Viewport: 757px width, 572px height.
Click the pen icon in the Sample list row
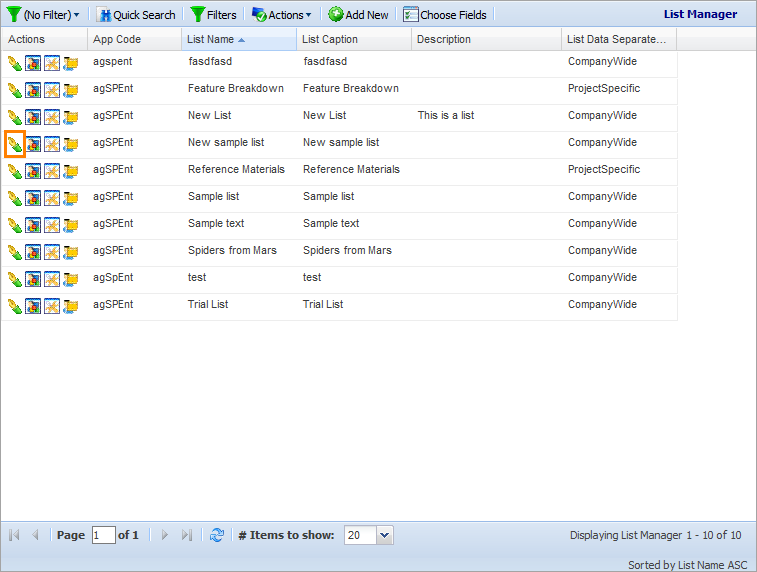click(15, 198)
